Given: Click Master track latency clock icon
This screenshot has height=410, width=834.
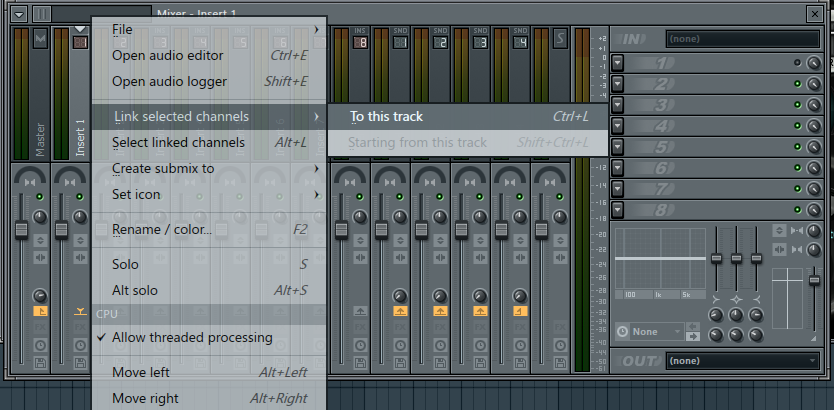Looking at the screenshot, I should coord(40,346).
